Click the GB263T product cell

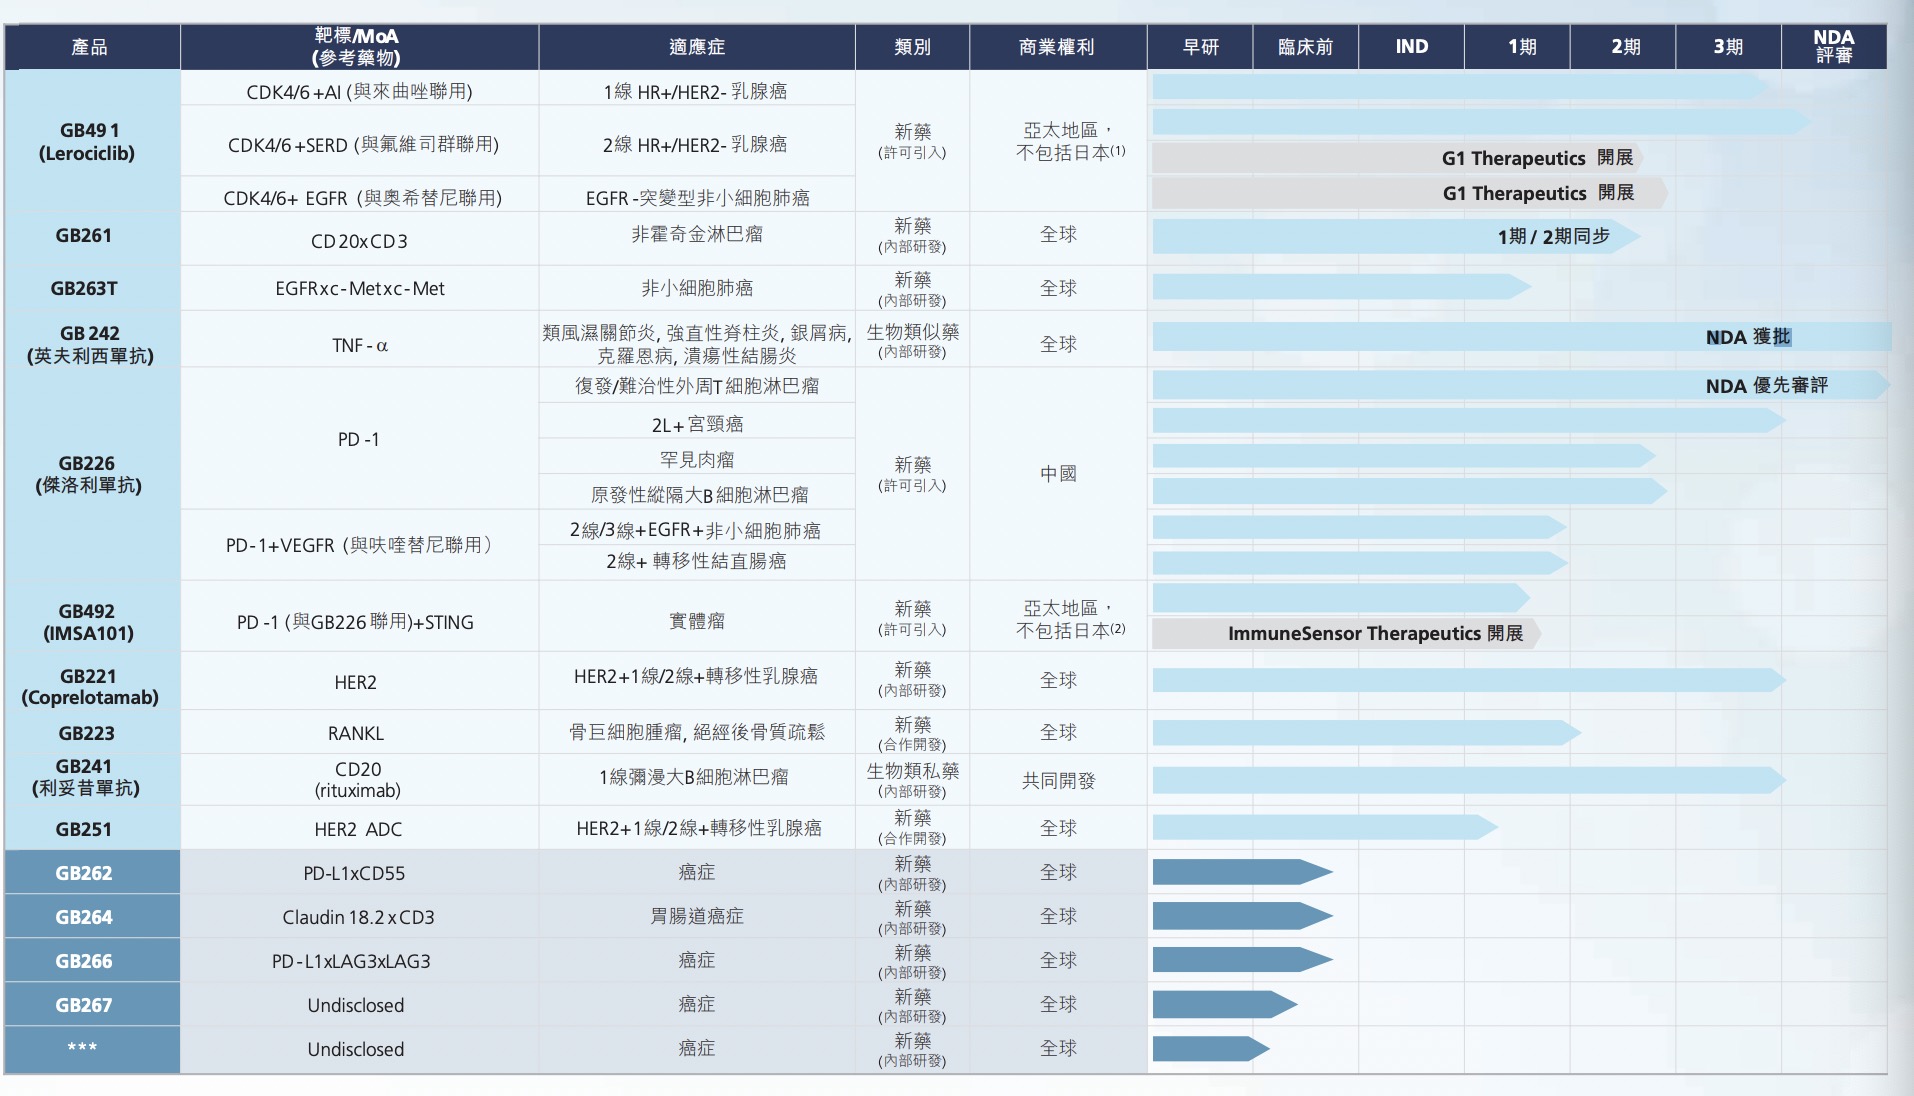92,288
